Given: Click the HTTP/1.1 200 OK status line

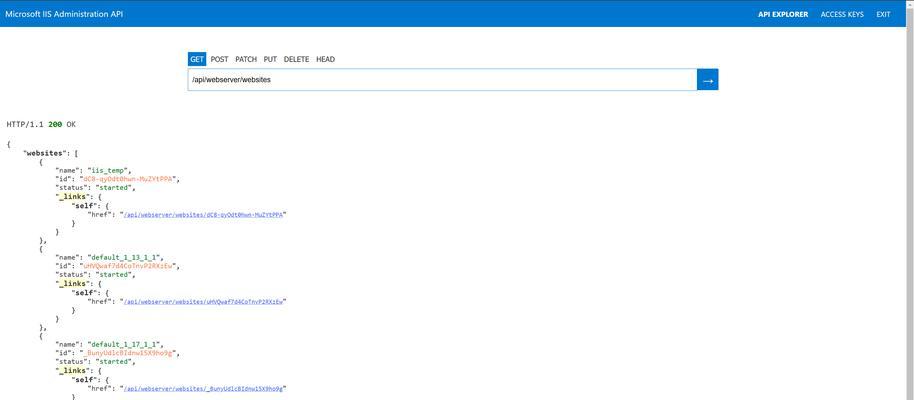Looking at the screenshot, I should (x=41, y=124).
